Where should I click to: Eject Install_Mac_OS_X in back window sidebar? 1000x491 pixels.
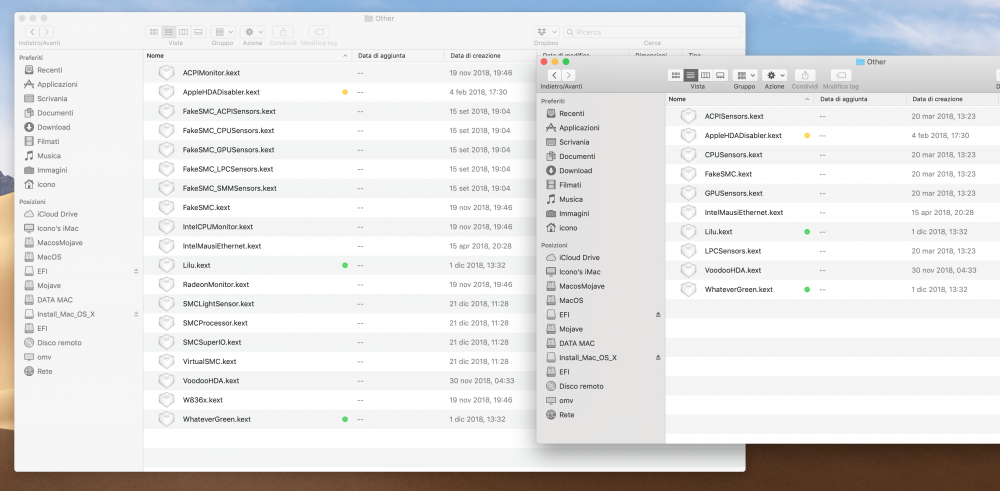point(136,314)
